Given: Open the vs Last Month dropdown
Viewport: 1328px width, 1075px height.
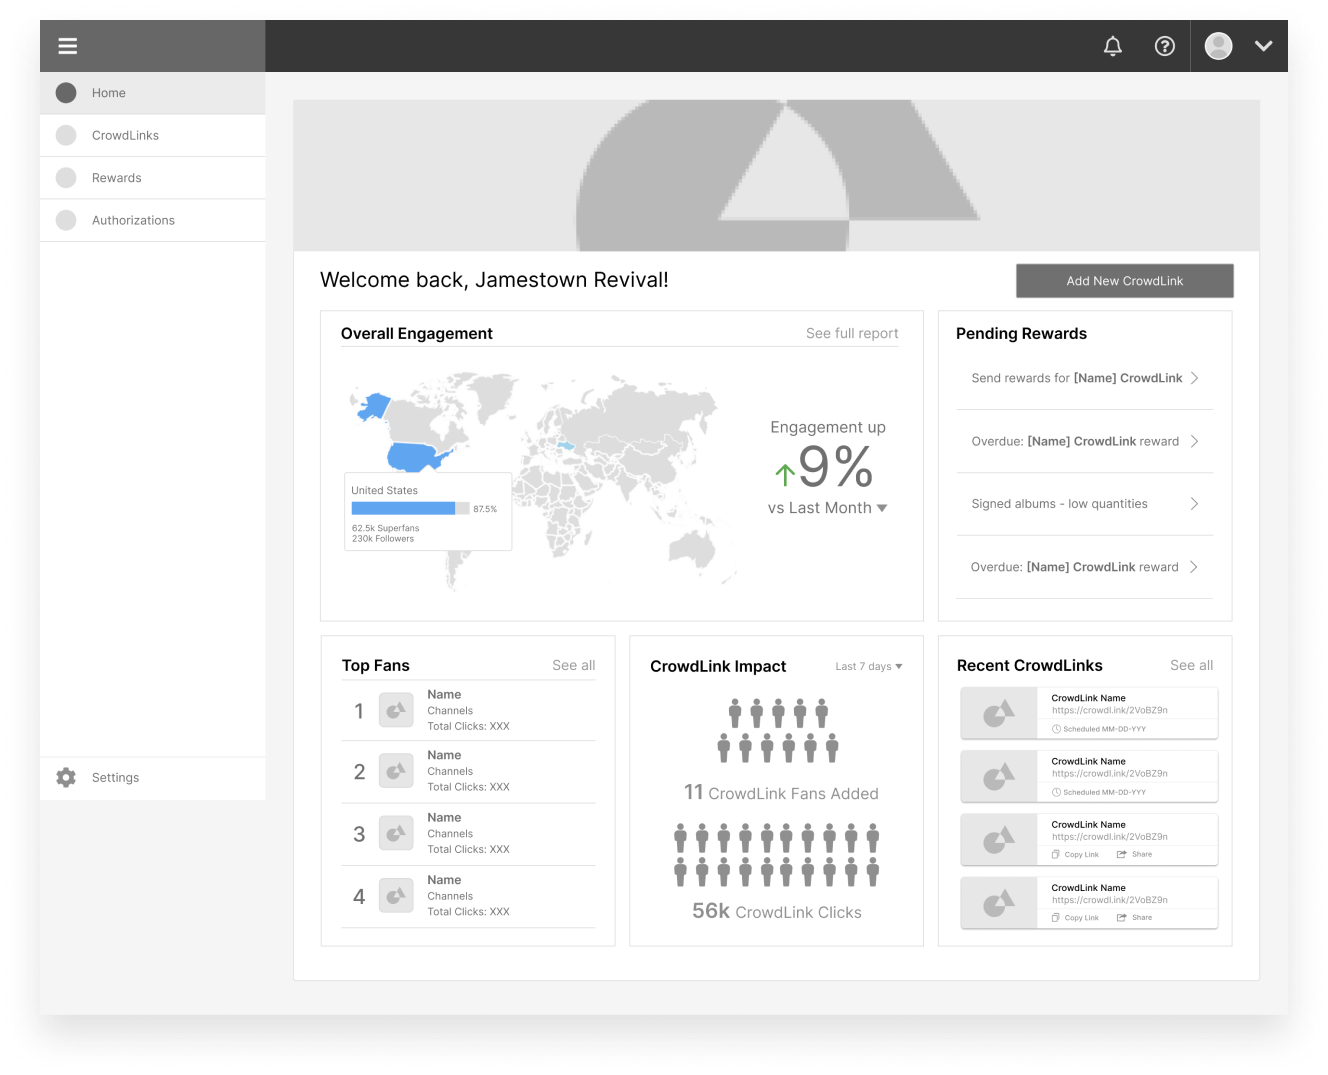Looking at the screenshot, I should (828, 508).
